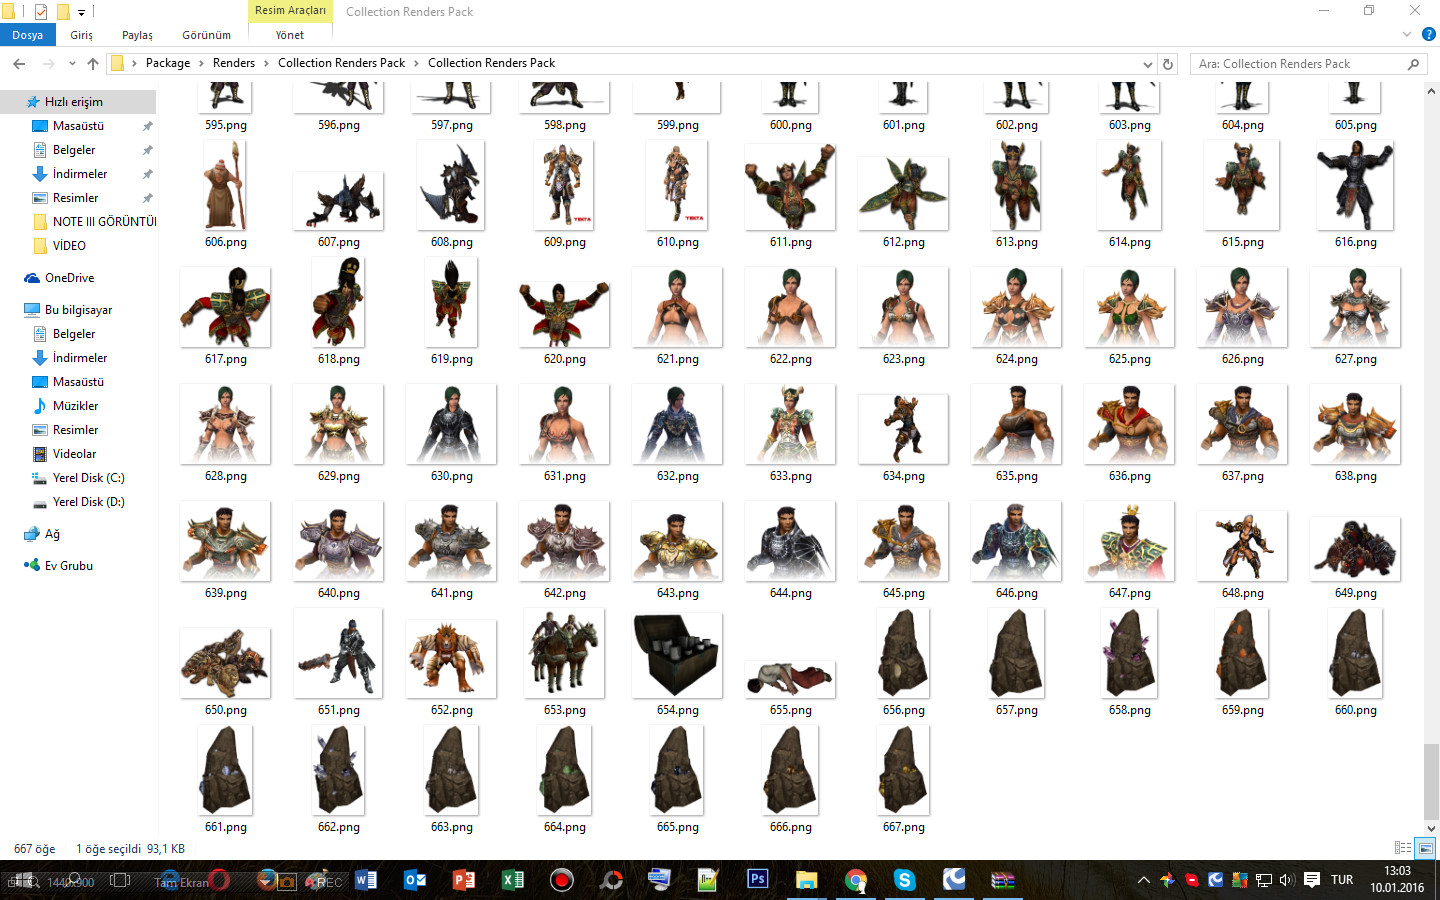Open Belgeler under Bu bilgisayar
The width and height of the screenshot is (1440, 900).
coord(74,334)
